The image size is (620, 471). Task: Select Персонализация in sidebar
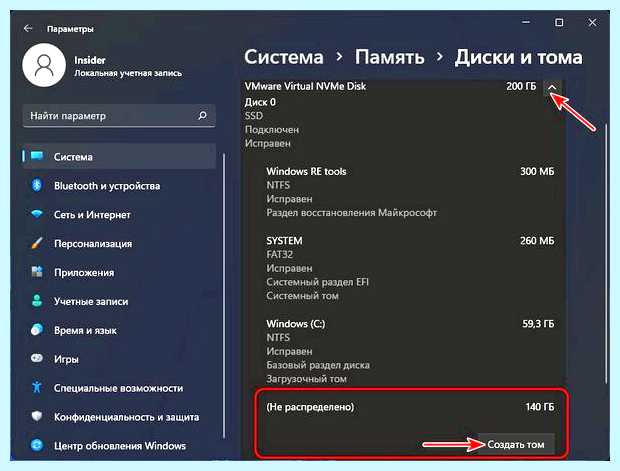[x=119, y=243]
